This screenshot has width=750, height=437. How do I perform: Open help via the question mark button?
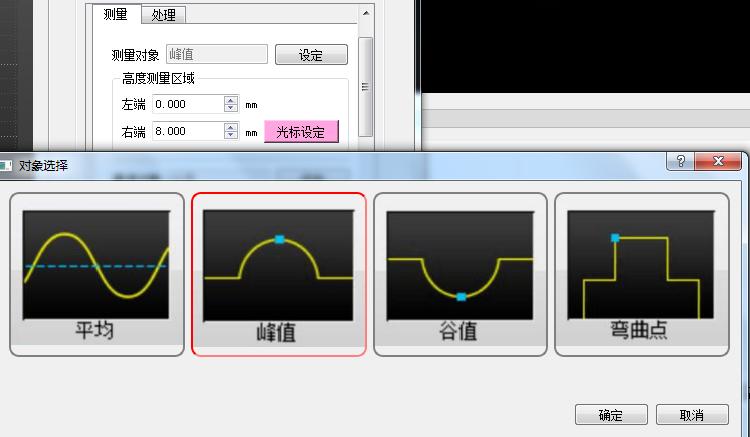tap(681, 161)
